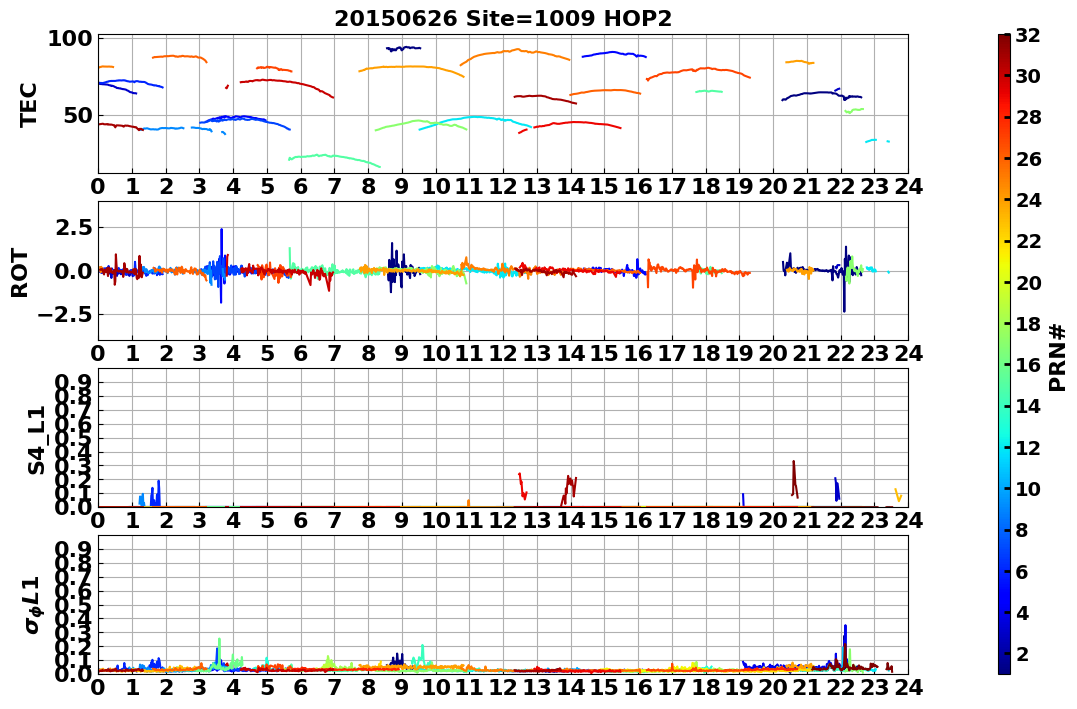This screenshot has width=1077, height=709.
Task: Click hour 9 tick under the σφL1 panel
Action: [402, 687]
